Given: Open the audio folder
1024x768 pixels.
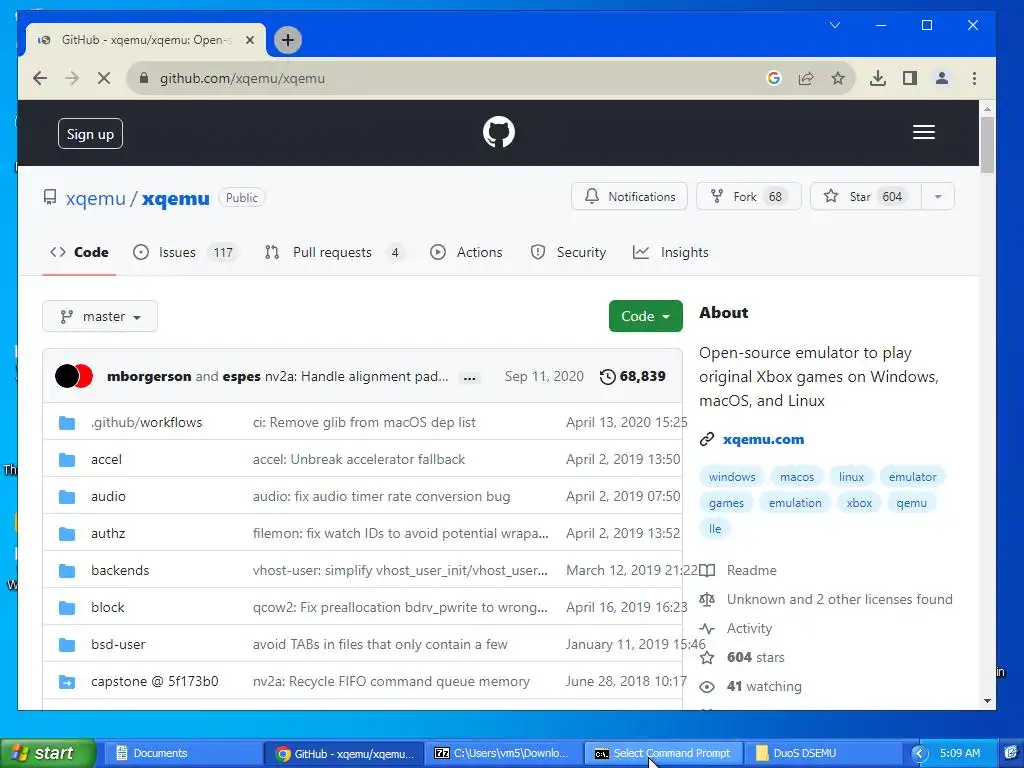Looking at the screenshot, I should click(108, 496).
